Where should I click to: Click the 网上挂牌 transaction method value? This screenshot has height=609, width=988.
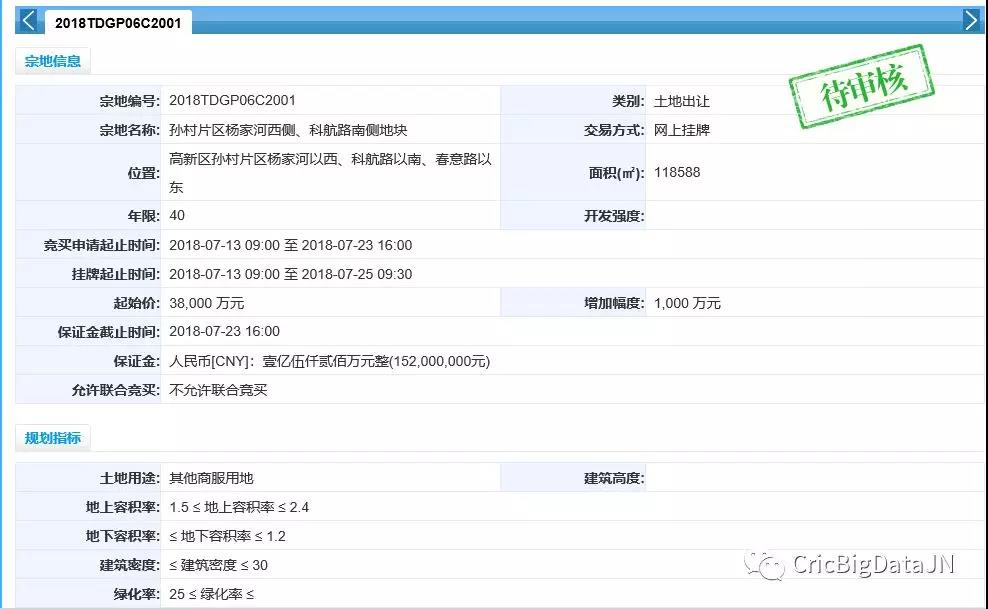[x=681, y=130]
